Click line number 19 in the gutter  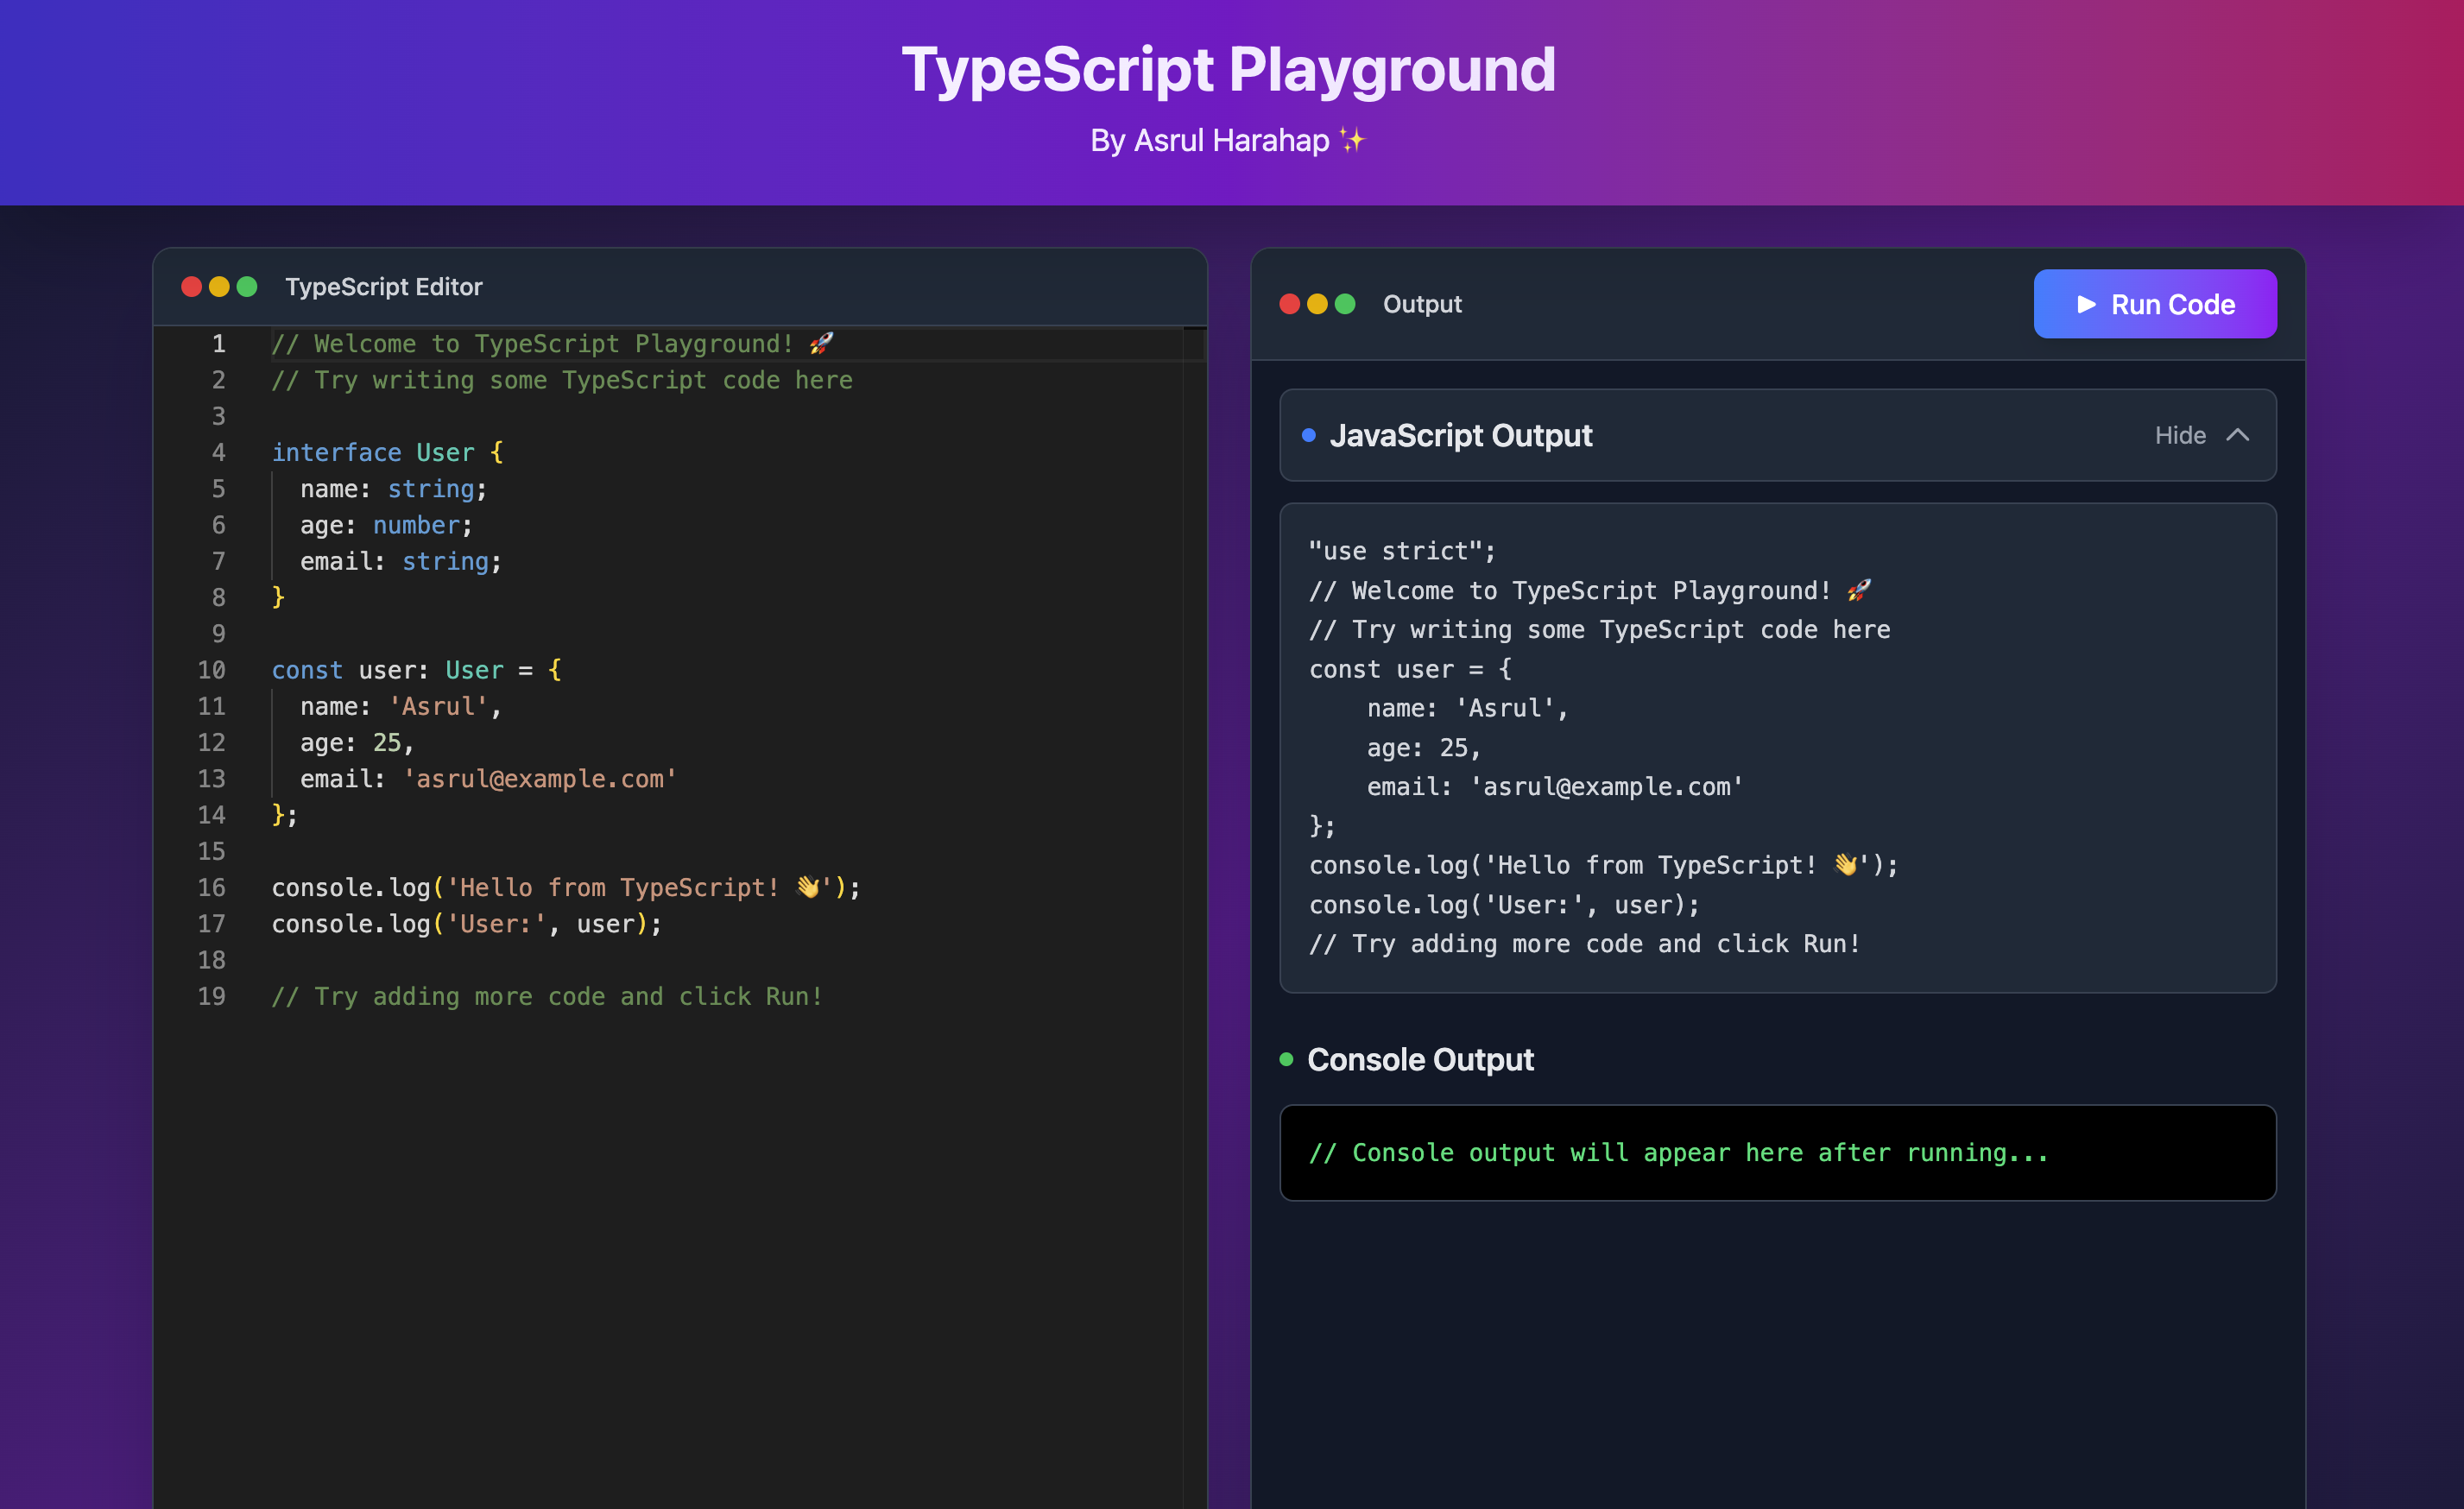pos(211,996)
